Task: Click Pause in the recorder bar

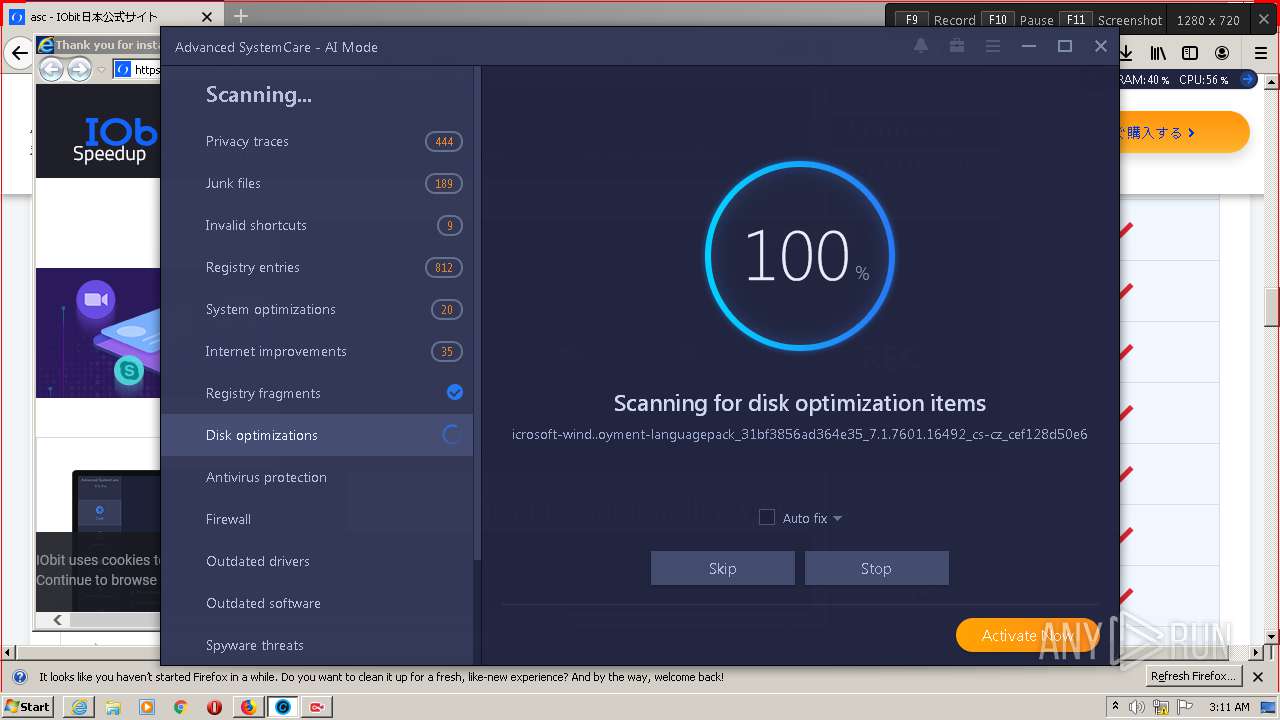Action: 1036,20
